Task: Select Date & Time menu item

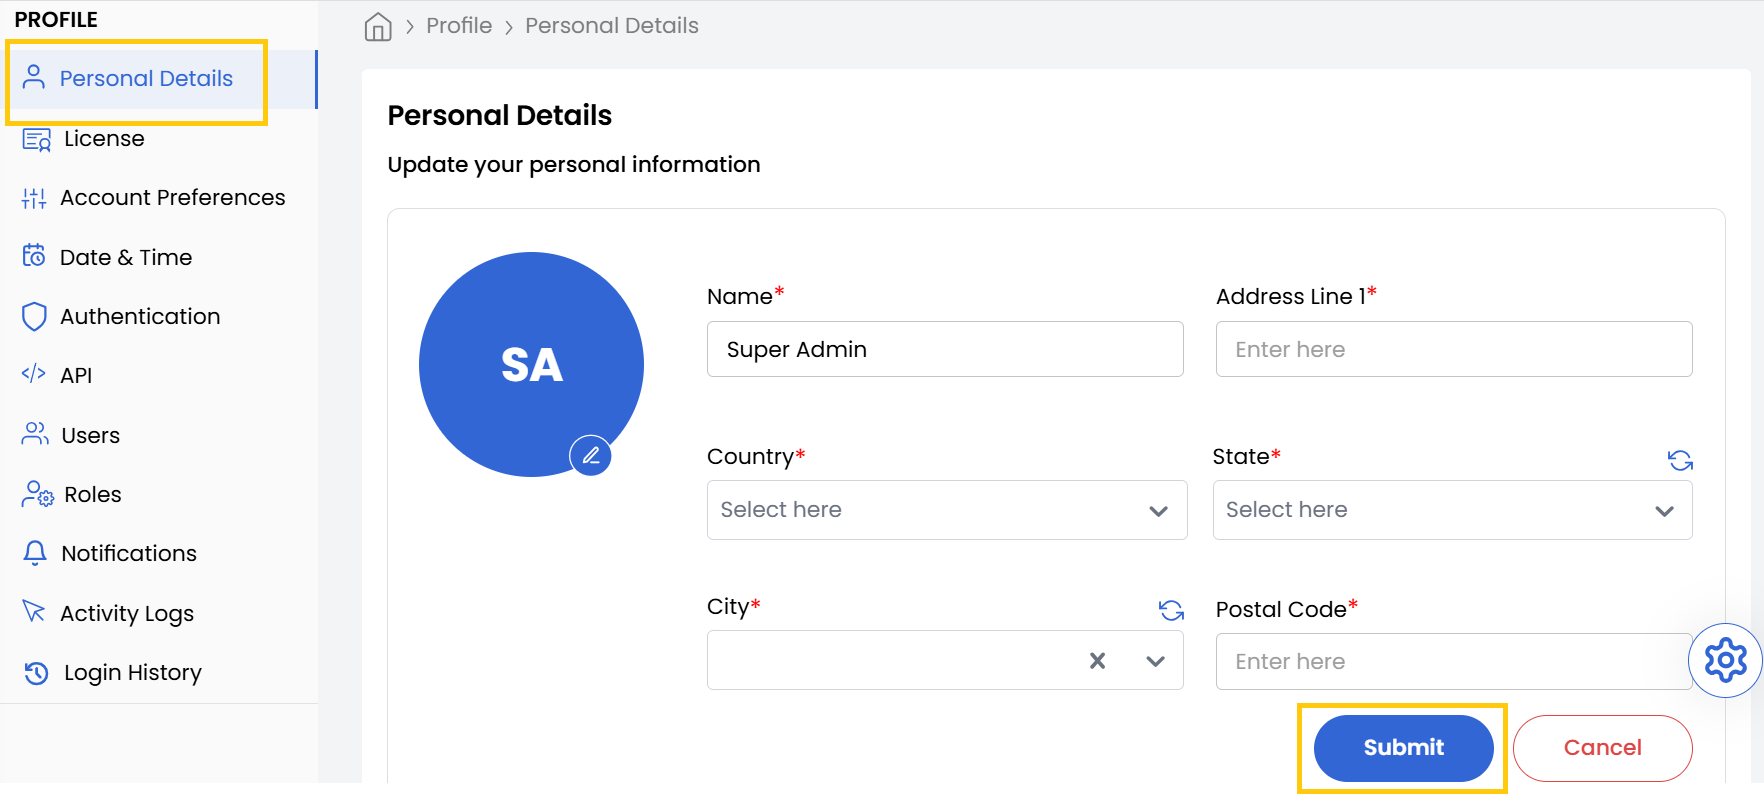Action: (160, 257)
